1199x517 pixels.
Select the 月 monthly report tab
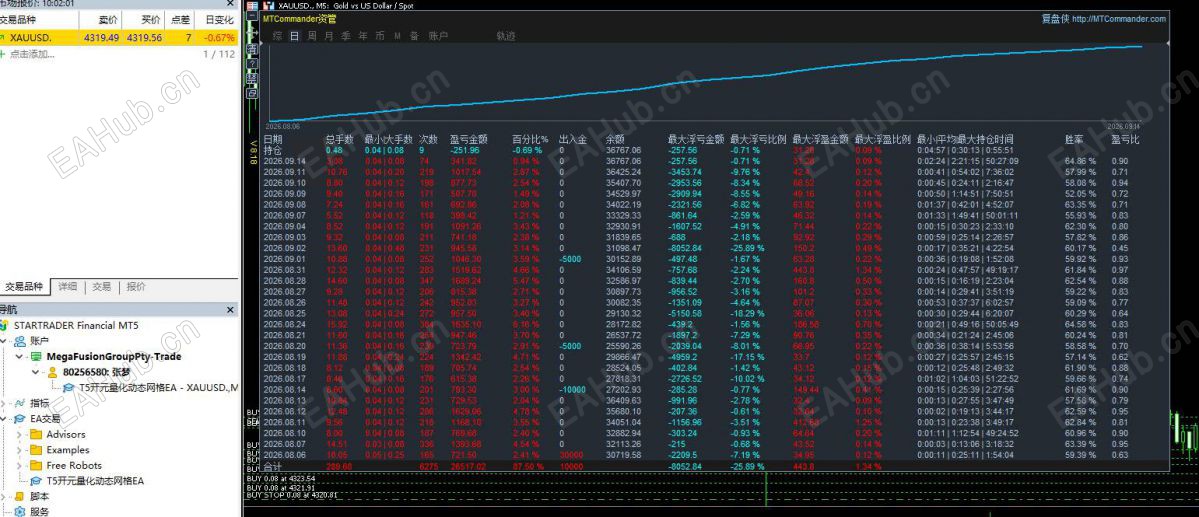(329, 35)
